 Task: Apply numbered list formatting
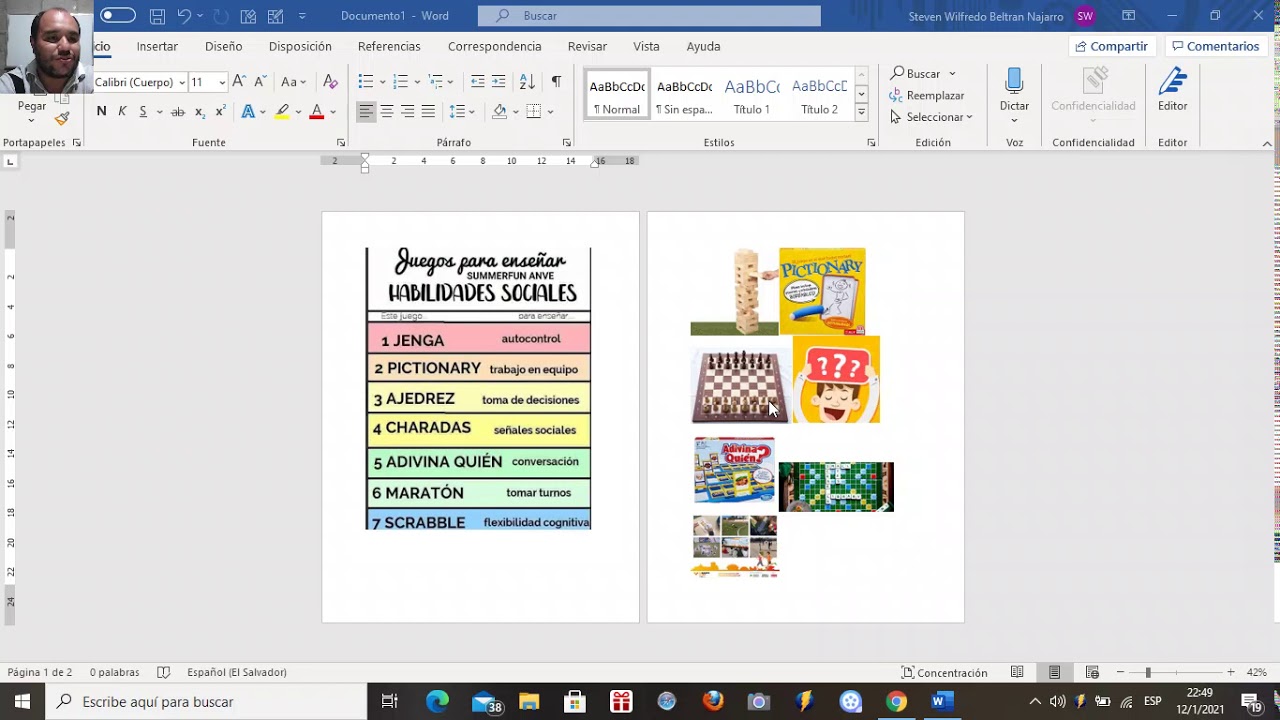(x=400, y=81)
